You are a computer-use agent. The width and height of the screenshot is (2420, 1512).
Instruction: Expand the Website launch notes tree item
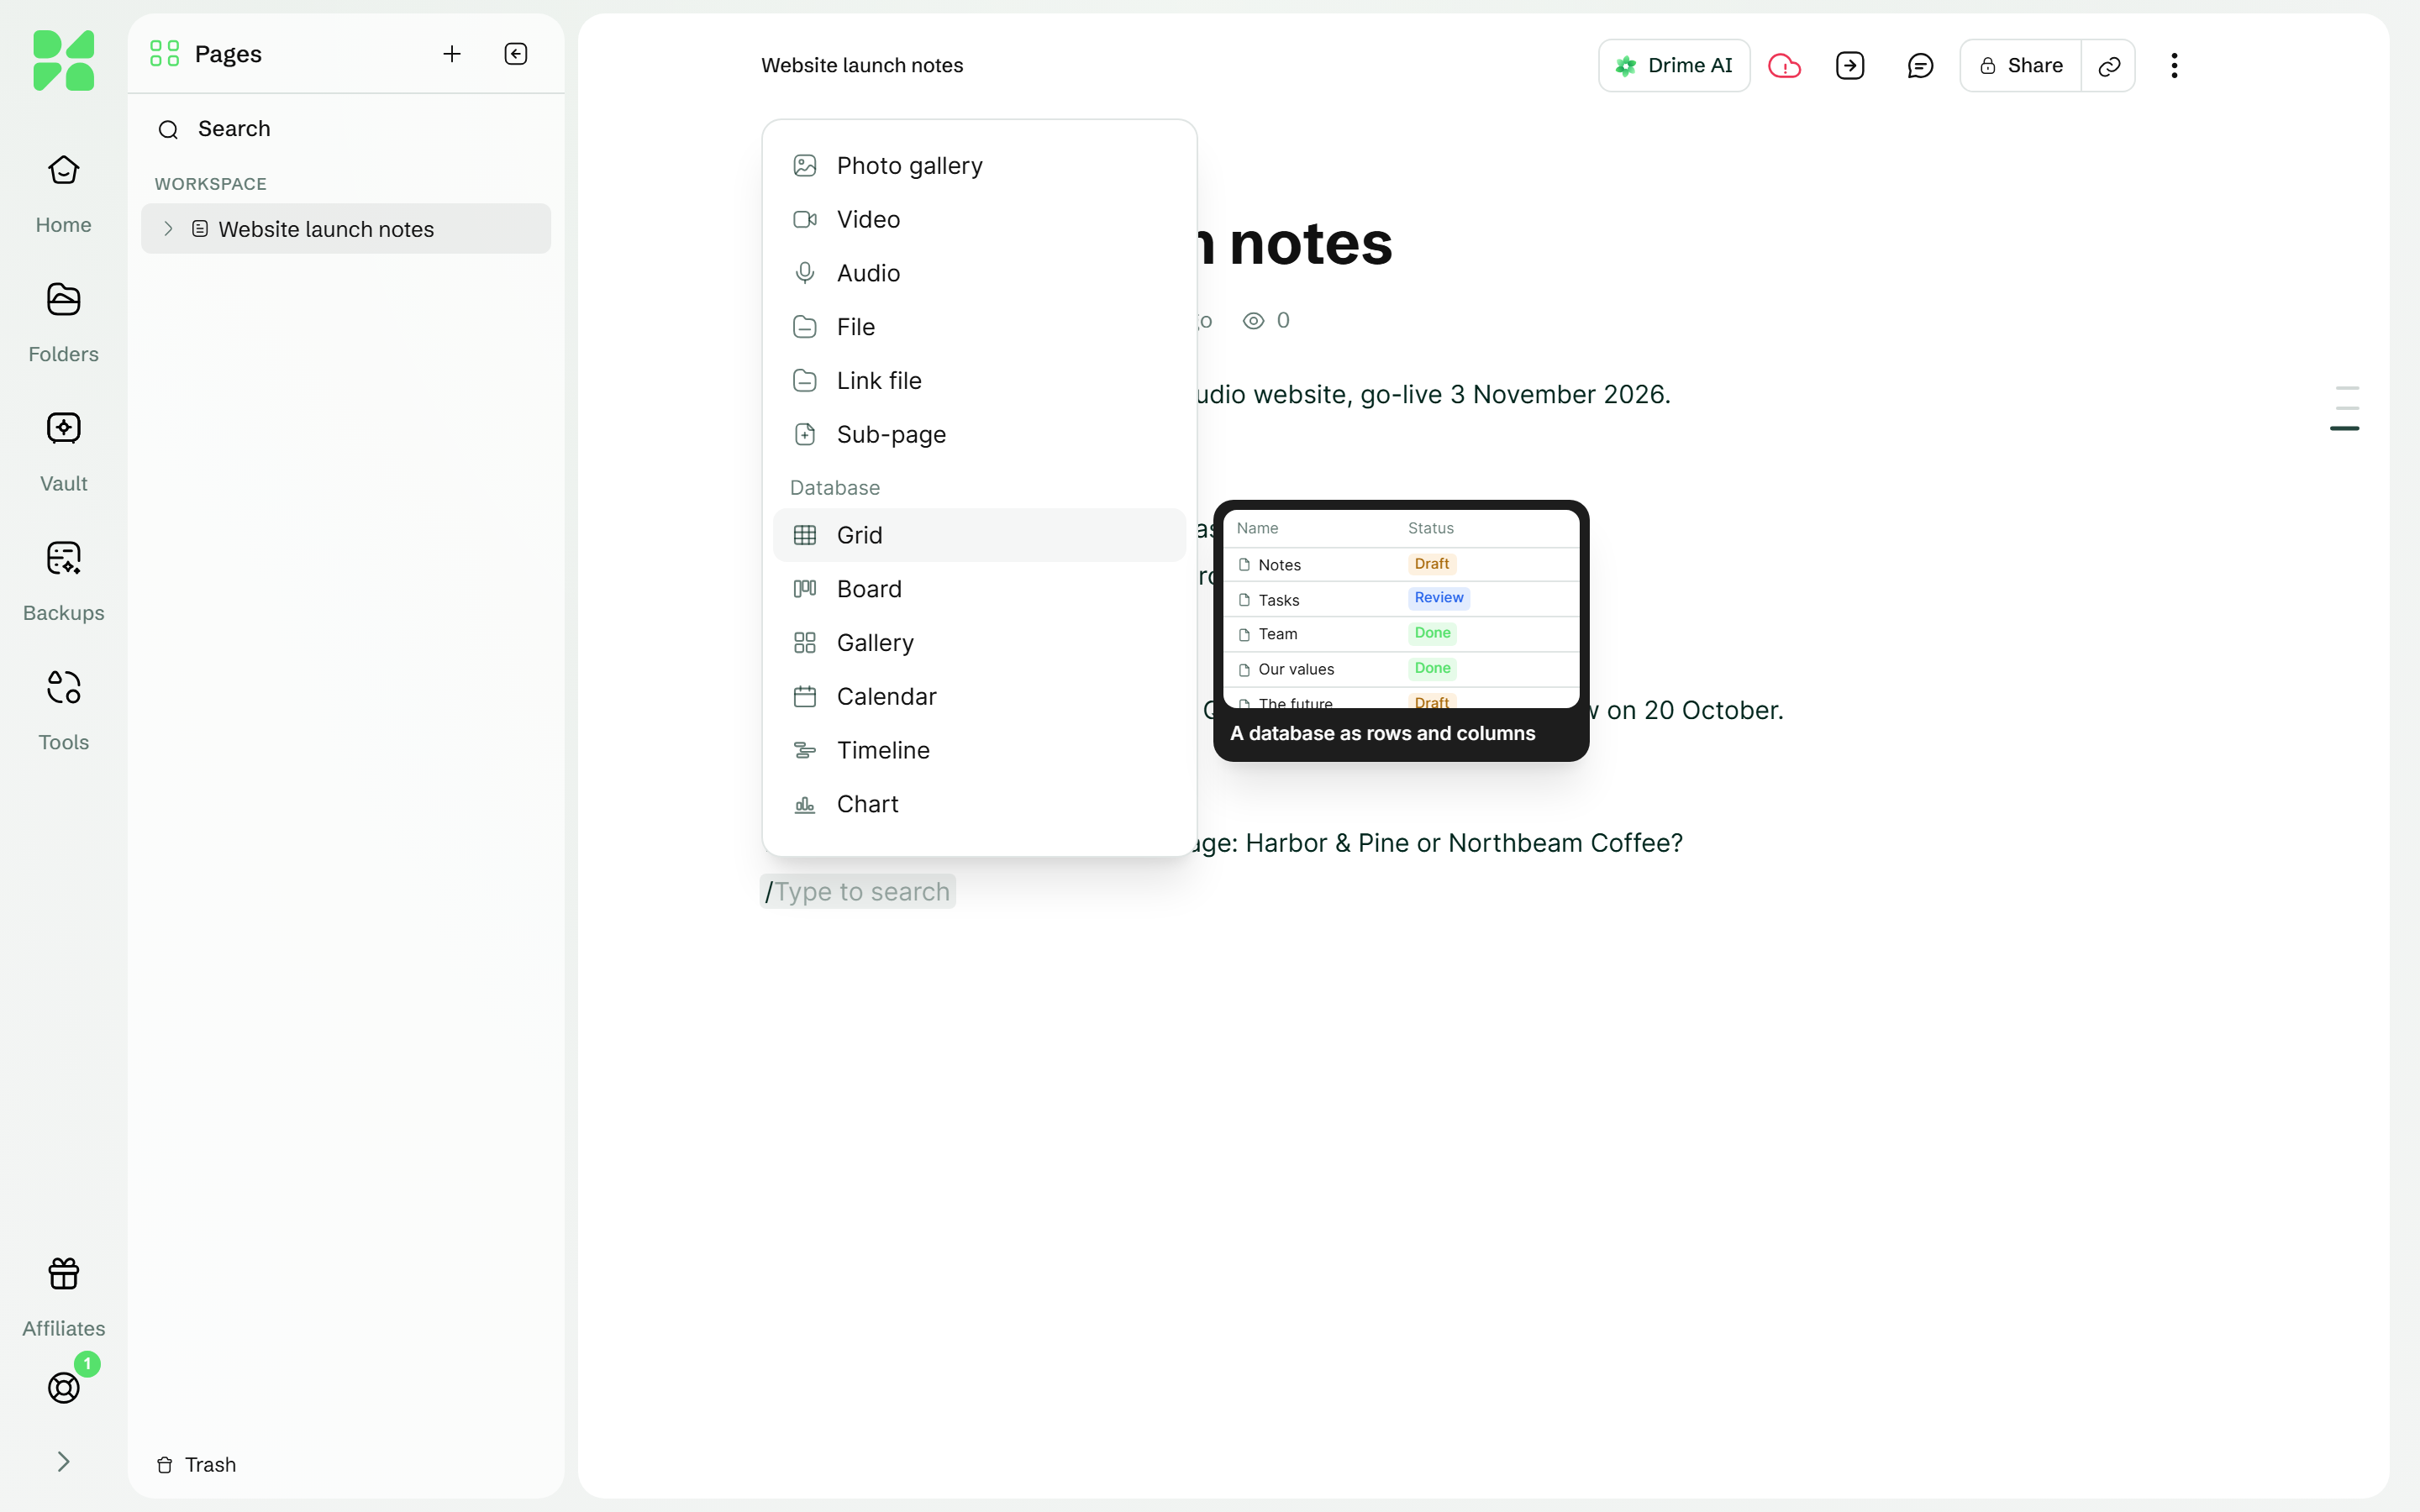(x=168, y=229)
